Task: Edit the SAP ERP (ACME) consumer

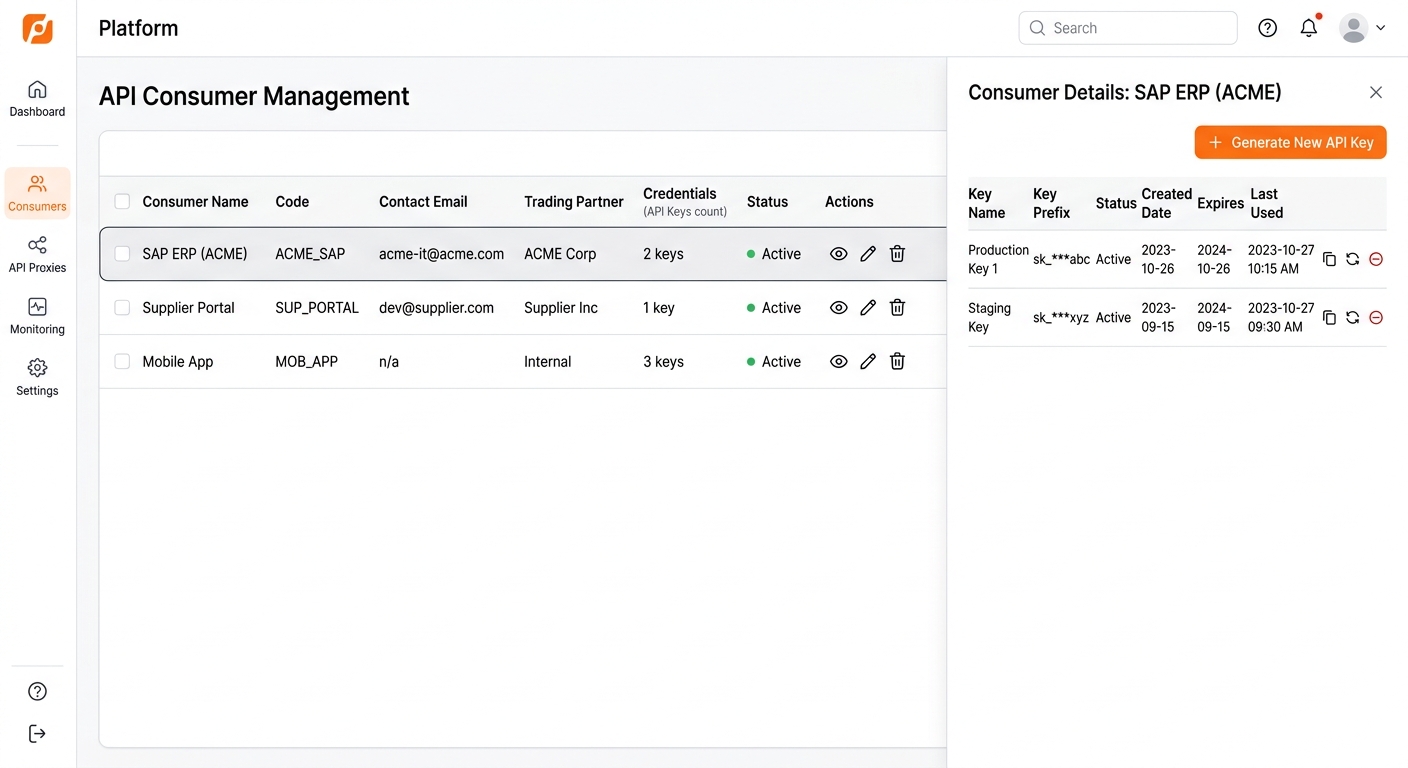Action: pyautogui.click(x=868, y=254)
